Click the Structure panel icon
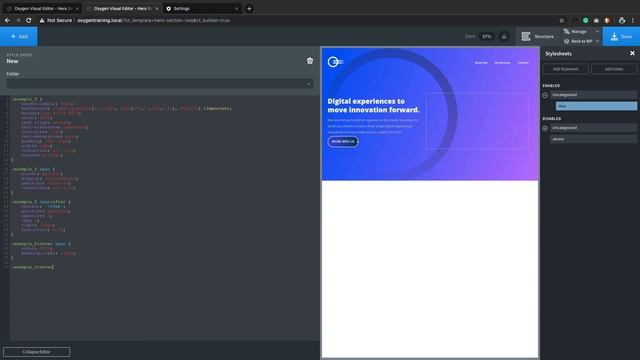Image resolution: width=640 pixels, height=360 pixels. [x=526, y=36]
